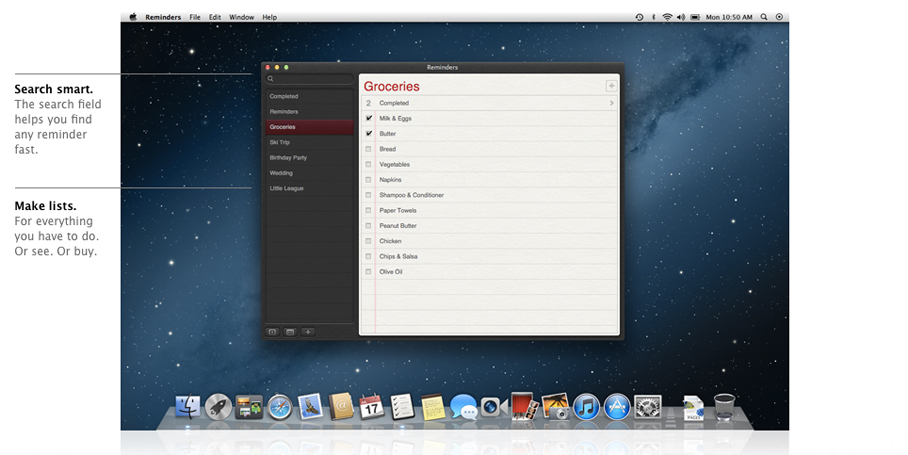Click the Groceries list title
This screenshot has width=908, height=455.
click(x=391, y=86)
